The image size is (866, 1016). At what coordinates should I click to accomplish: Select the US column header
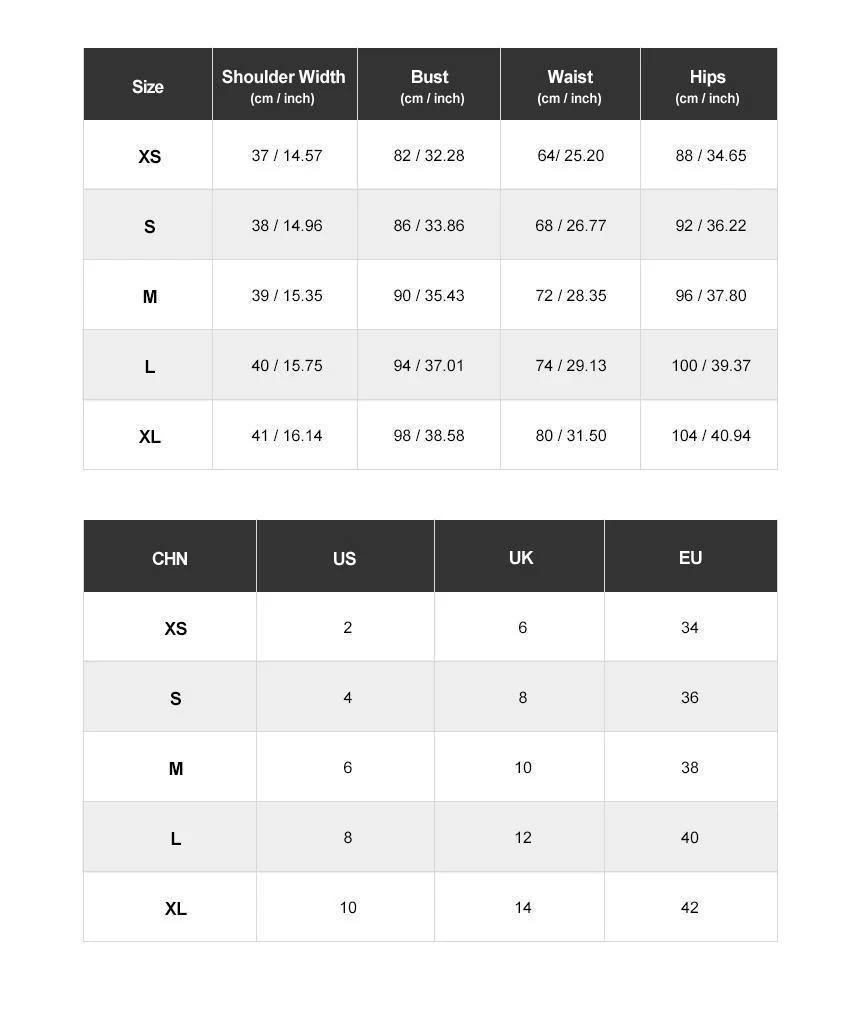coord(345,557)
